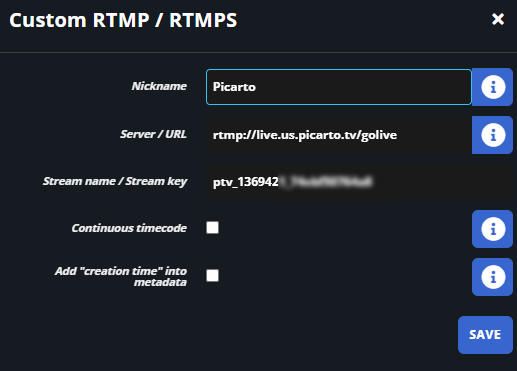Click the Server / URL label
The height and width of the screenshot is (371, 517).
click(153, 134)
